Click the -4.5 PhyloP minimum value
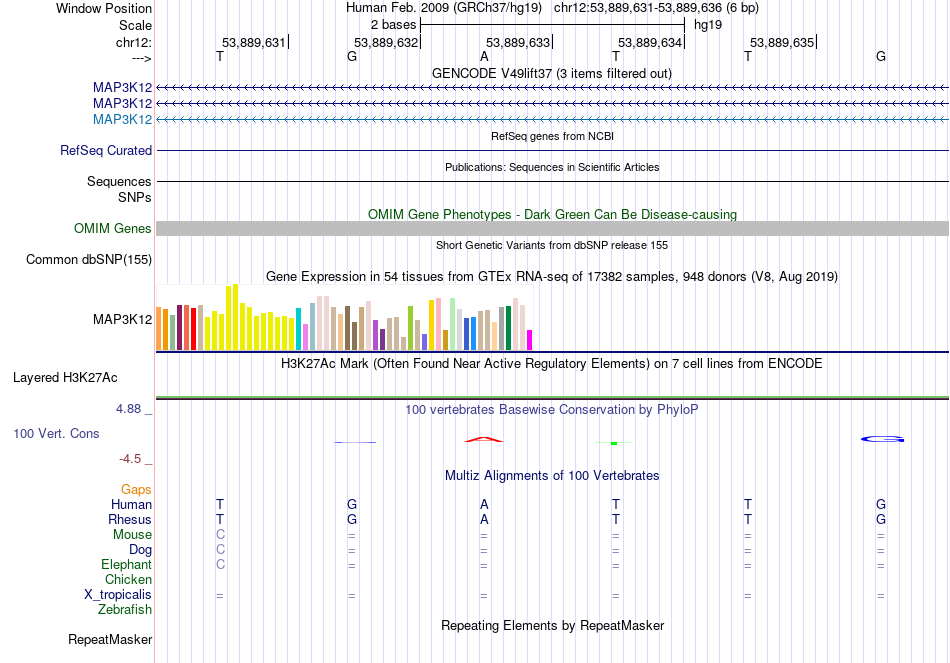 pos(130,459)
